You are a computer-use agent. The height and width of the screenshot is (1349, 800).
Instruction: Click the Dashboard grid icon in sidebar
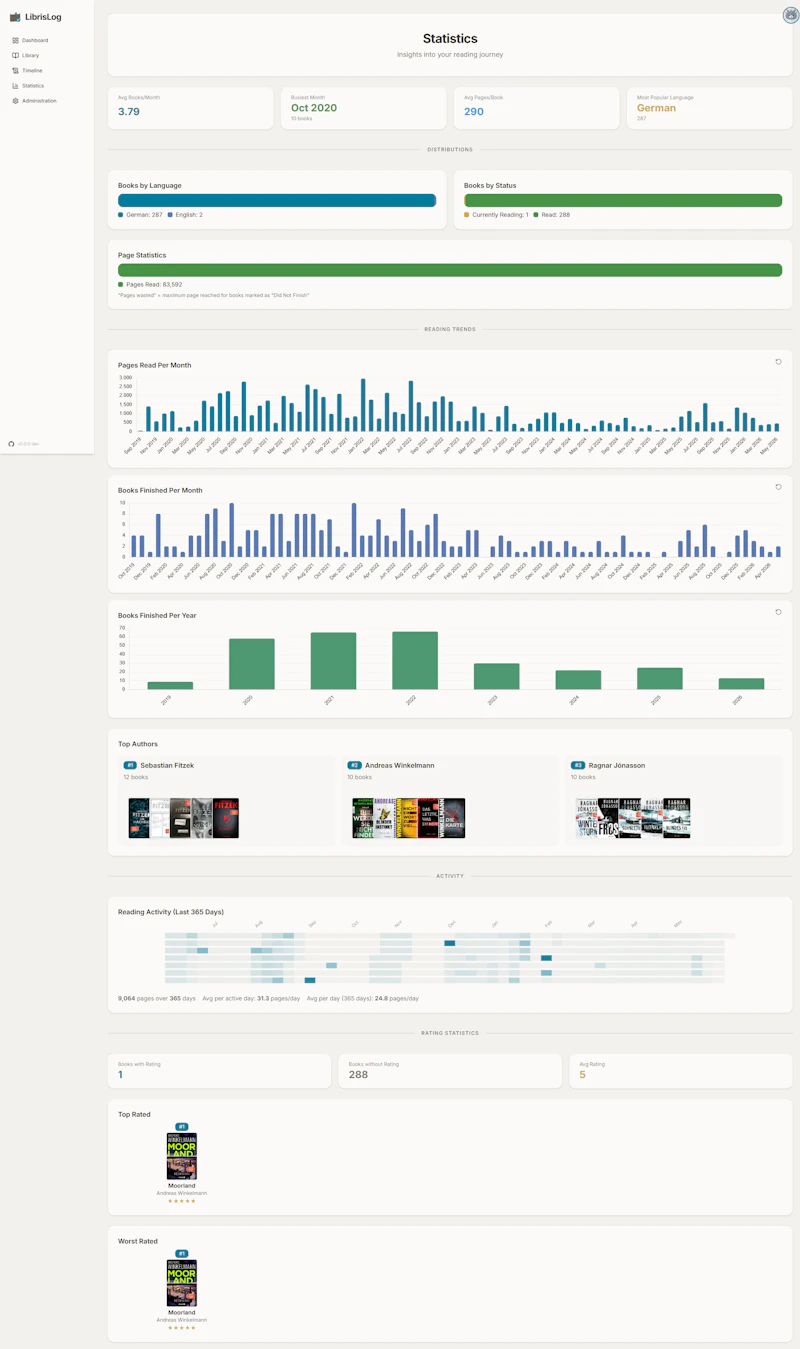[x=15, y=40]
